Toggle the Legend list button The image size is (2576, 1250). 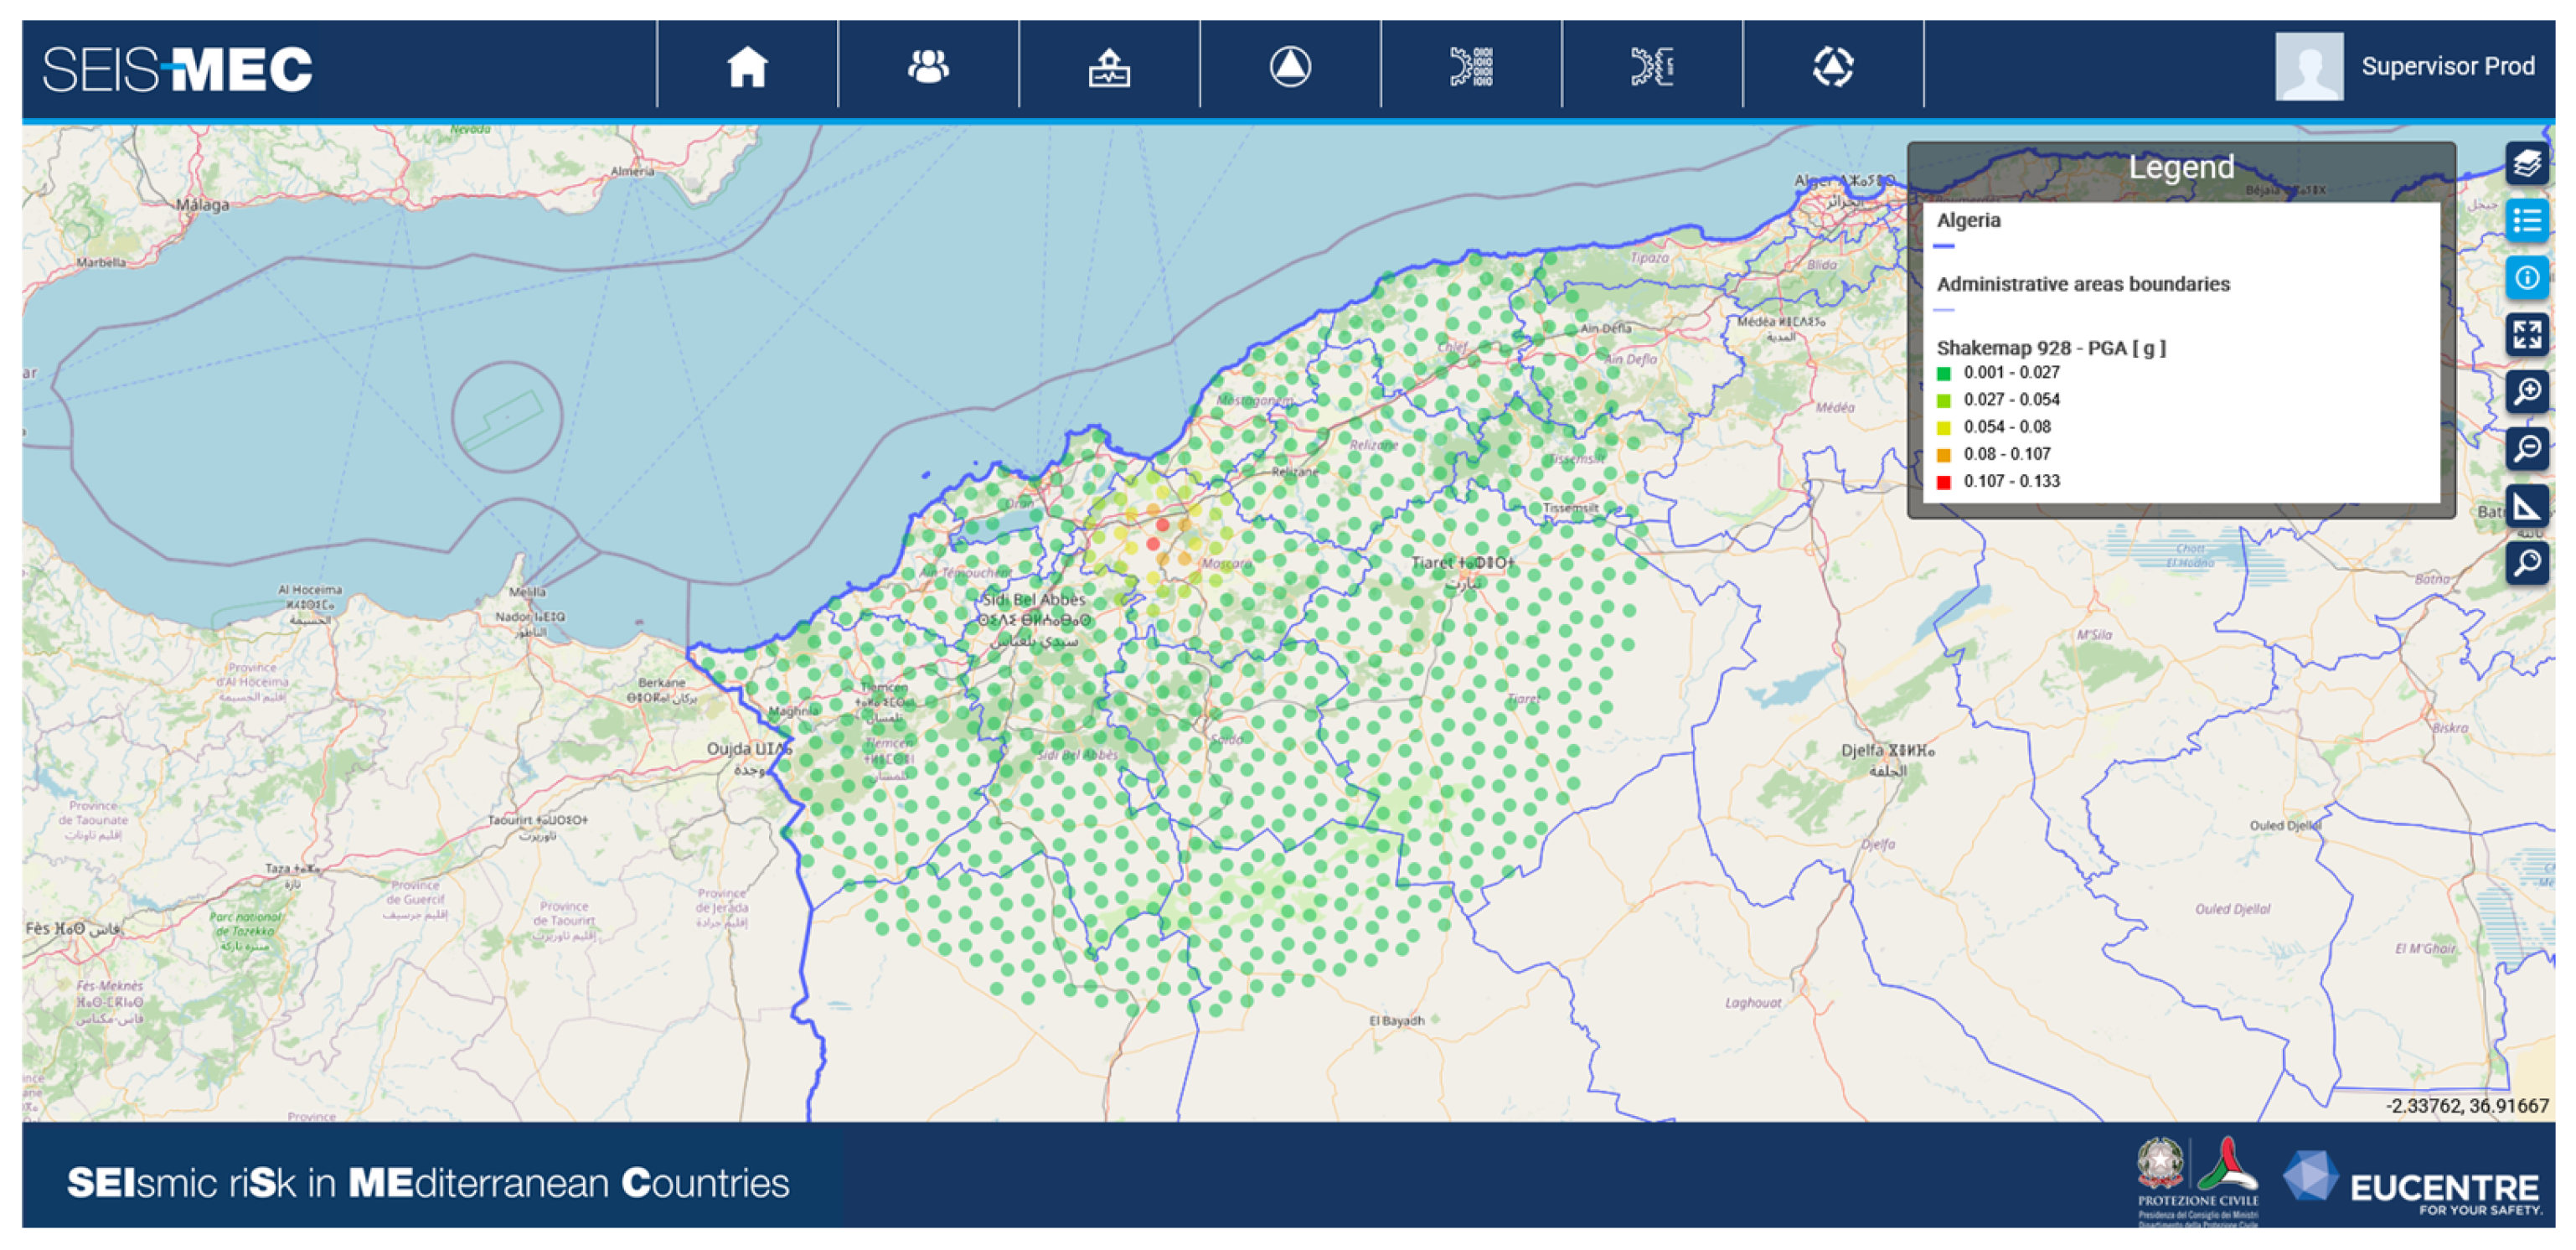[x=2526, y=220]
